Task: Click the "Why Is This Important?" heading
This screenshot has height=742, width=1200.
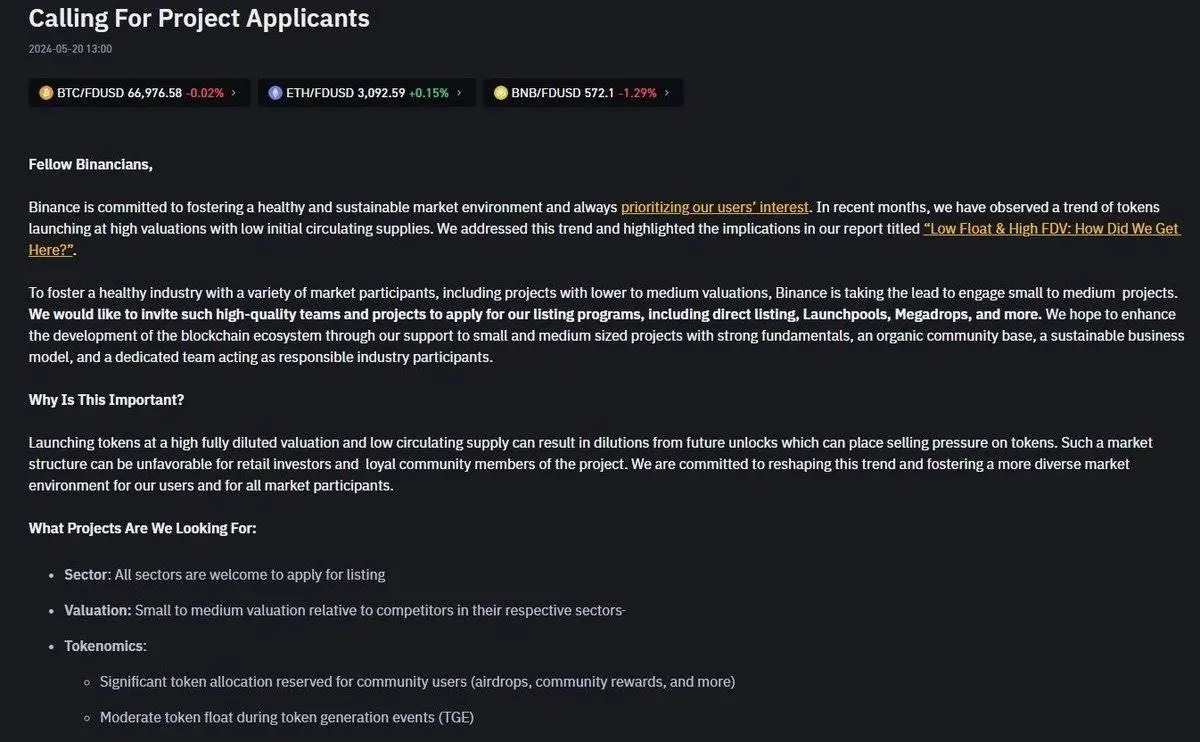Action: click(106, 400)
